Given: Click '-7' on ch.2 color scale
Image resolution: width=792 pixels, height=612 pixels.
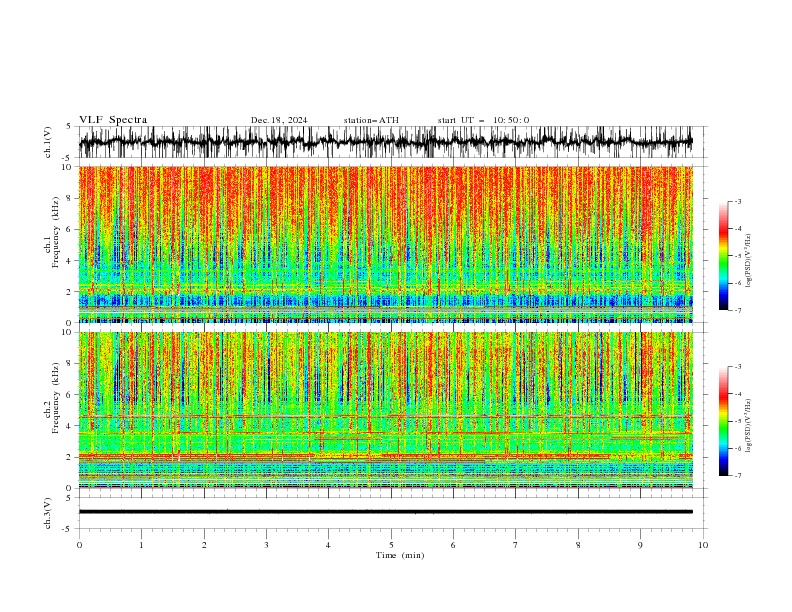Looking at the screenshot, I should click(737, 475).
